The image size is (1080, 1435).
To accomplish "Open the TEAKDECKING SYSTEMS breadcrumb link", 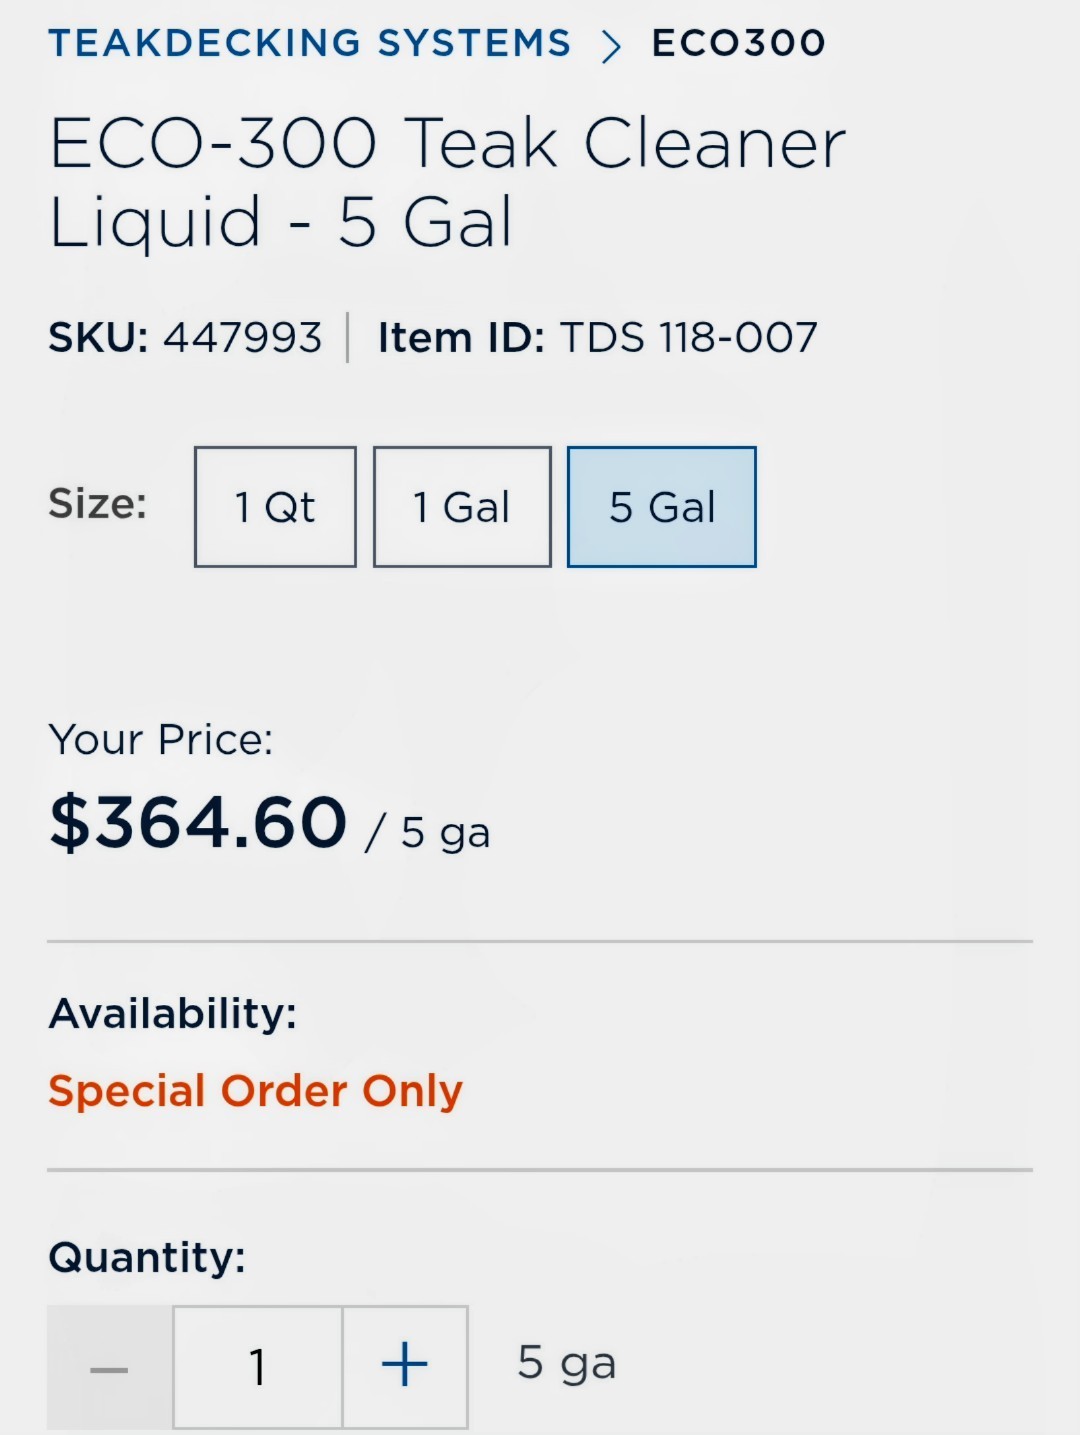I will click(x=310, y=43).
